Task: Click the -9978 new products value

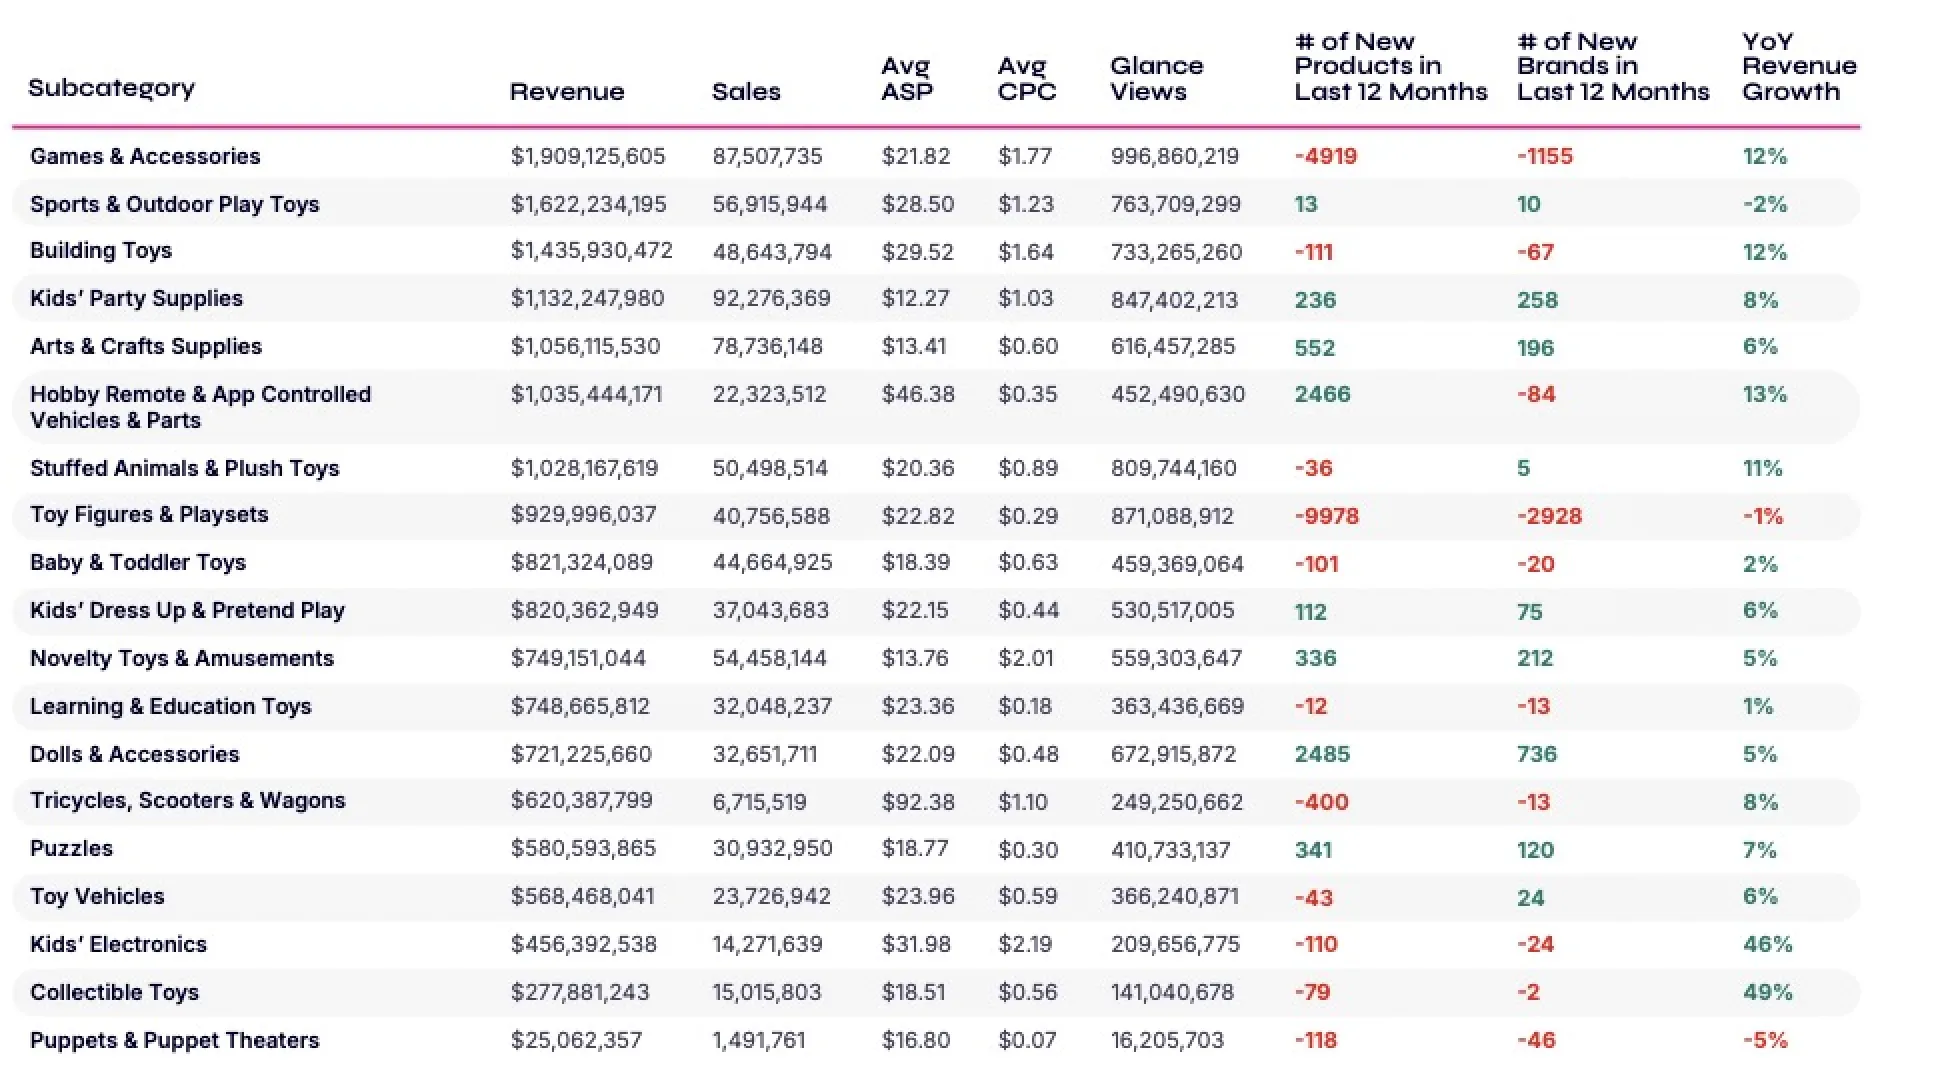Action: (x=1327, y=517)
